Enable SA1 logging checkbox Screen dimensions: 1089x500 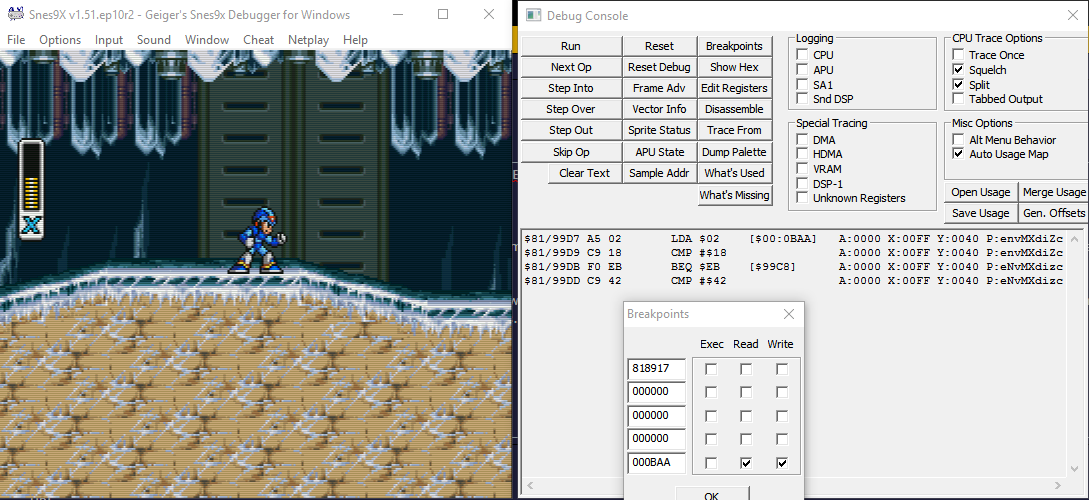tap(802, 85)
